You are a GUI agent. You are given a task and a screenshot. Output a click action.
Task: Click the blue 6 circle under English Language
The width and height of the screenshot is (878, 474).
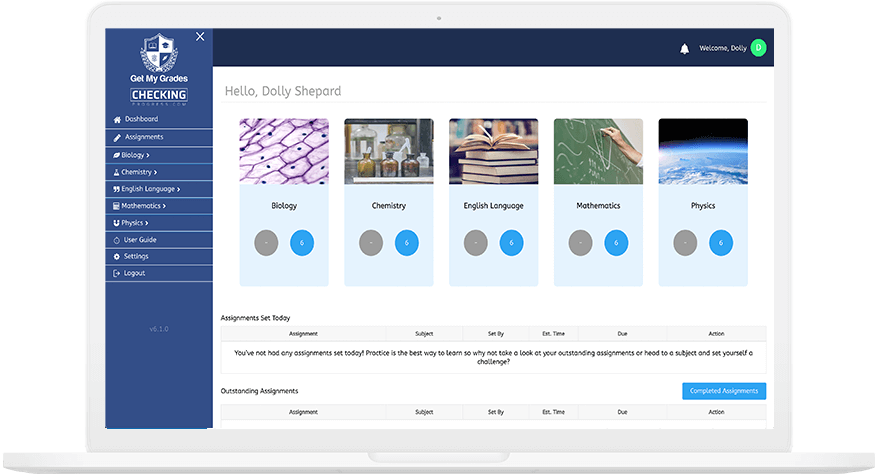click(x=511, y=243)
